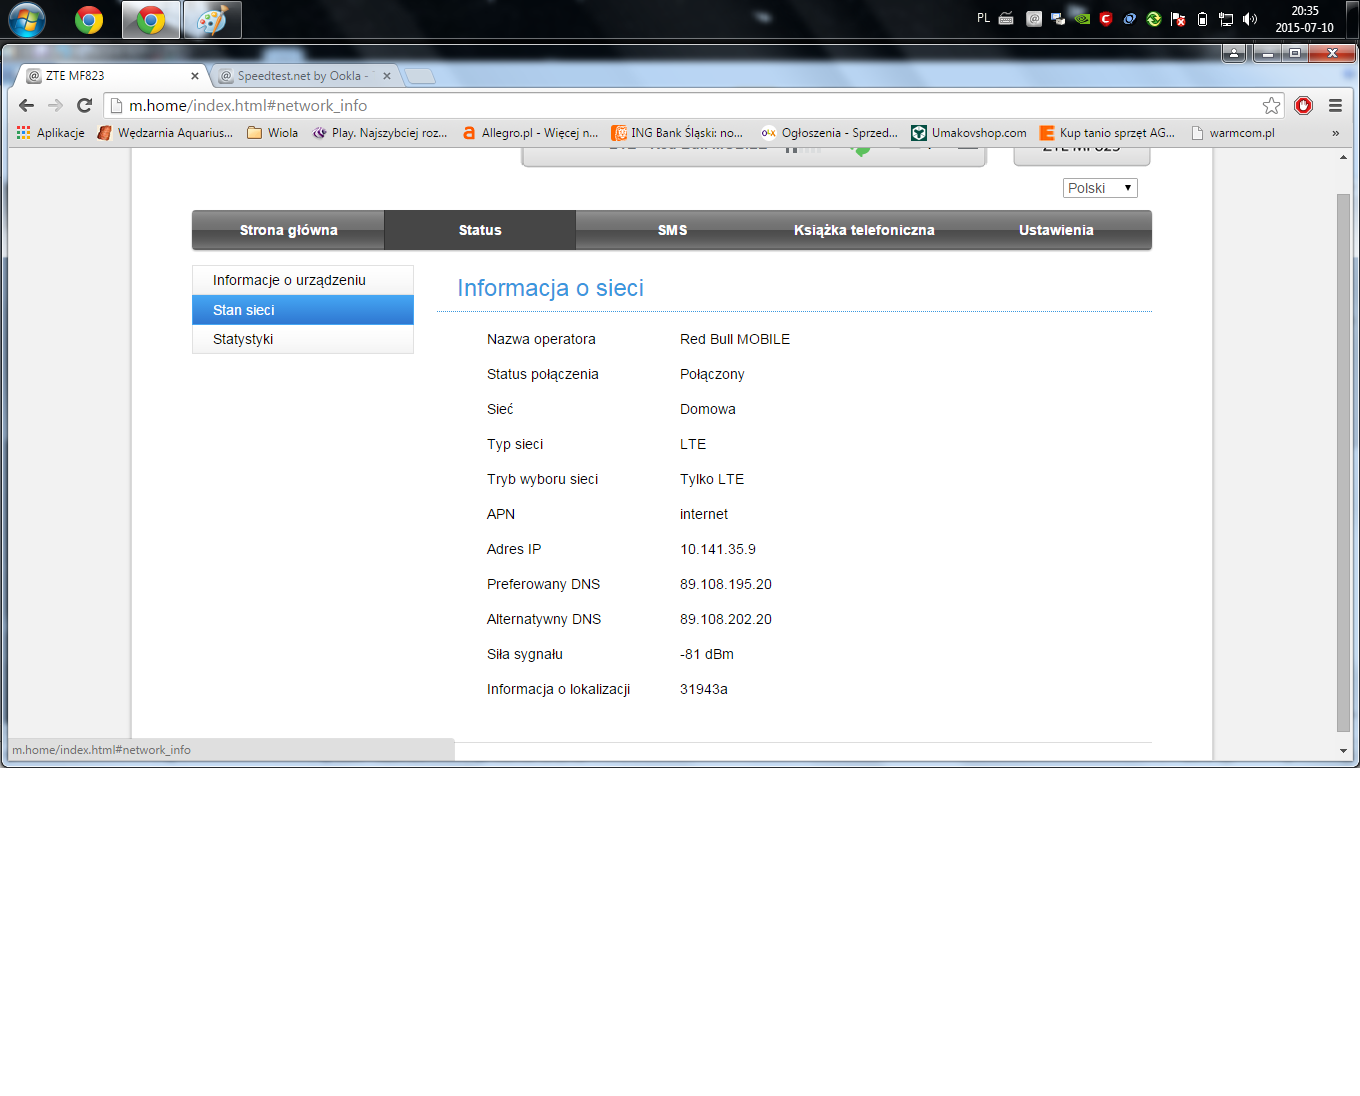Screen dimensions: 1360x1096
Task: Open the Wędzarnia Aquarius bookmark
Action: (165, 133)
